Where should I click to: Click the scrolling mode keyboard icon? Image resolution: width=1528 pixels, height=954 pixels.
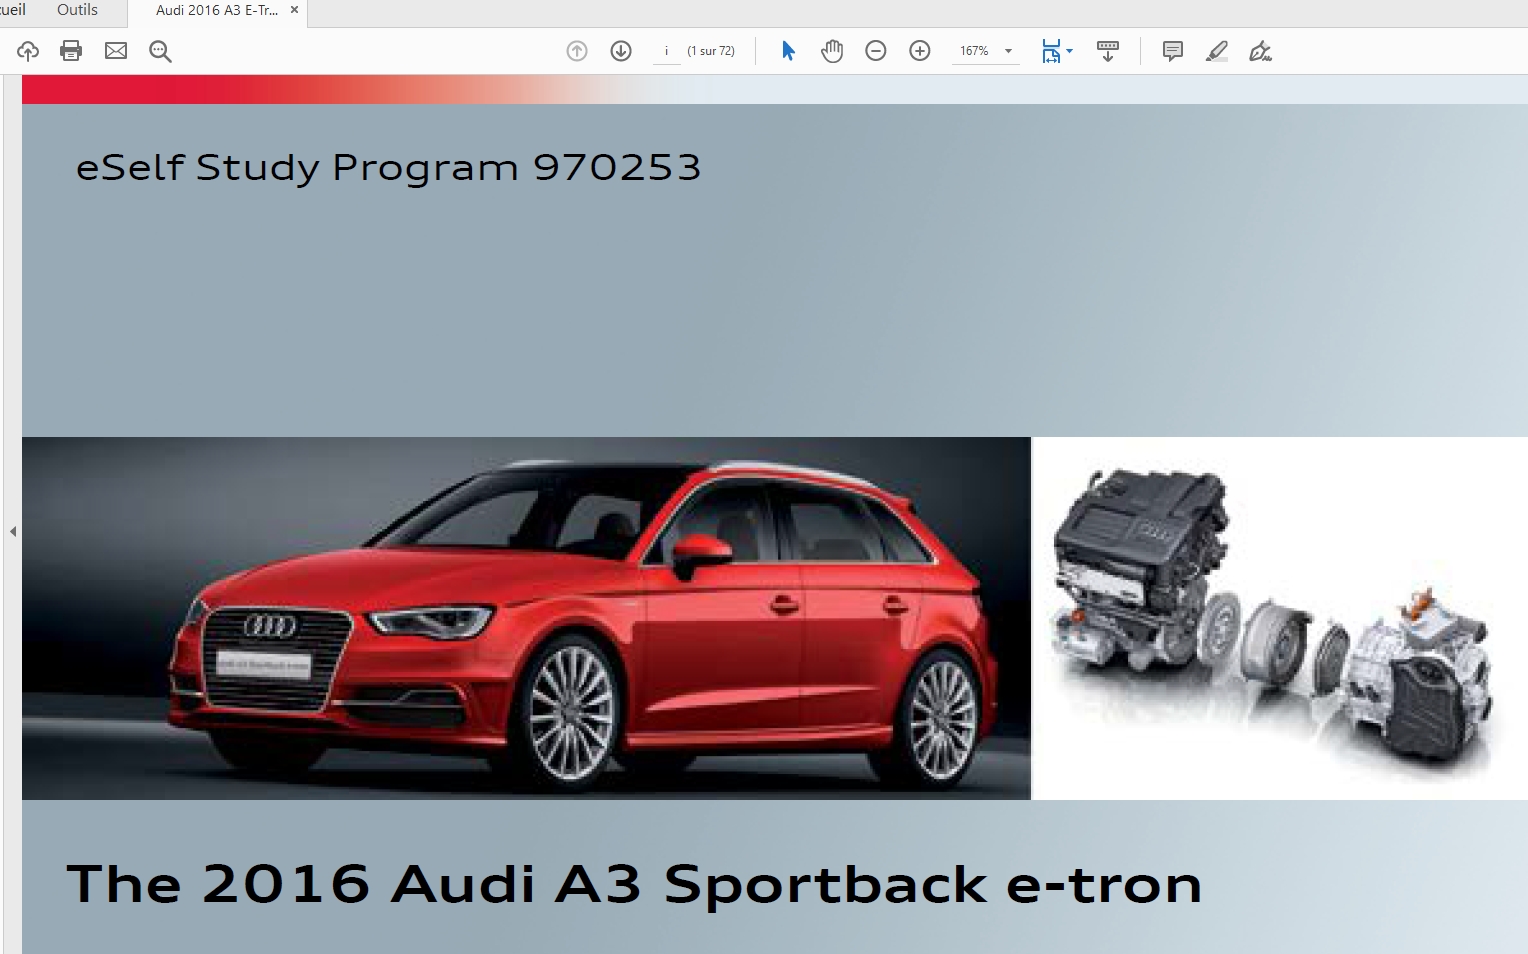click(x=1108, y=51)
